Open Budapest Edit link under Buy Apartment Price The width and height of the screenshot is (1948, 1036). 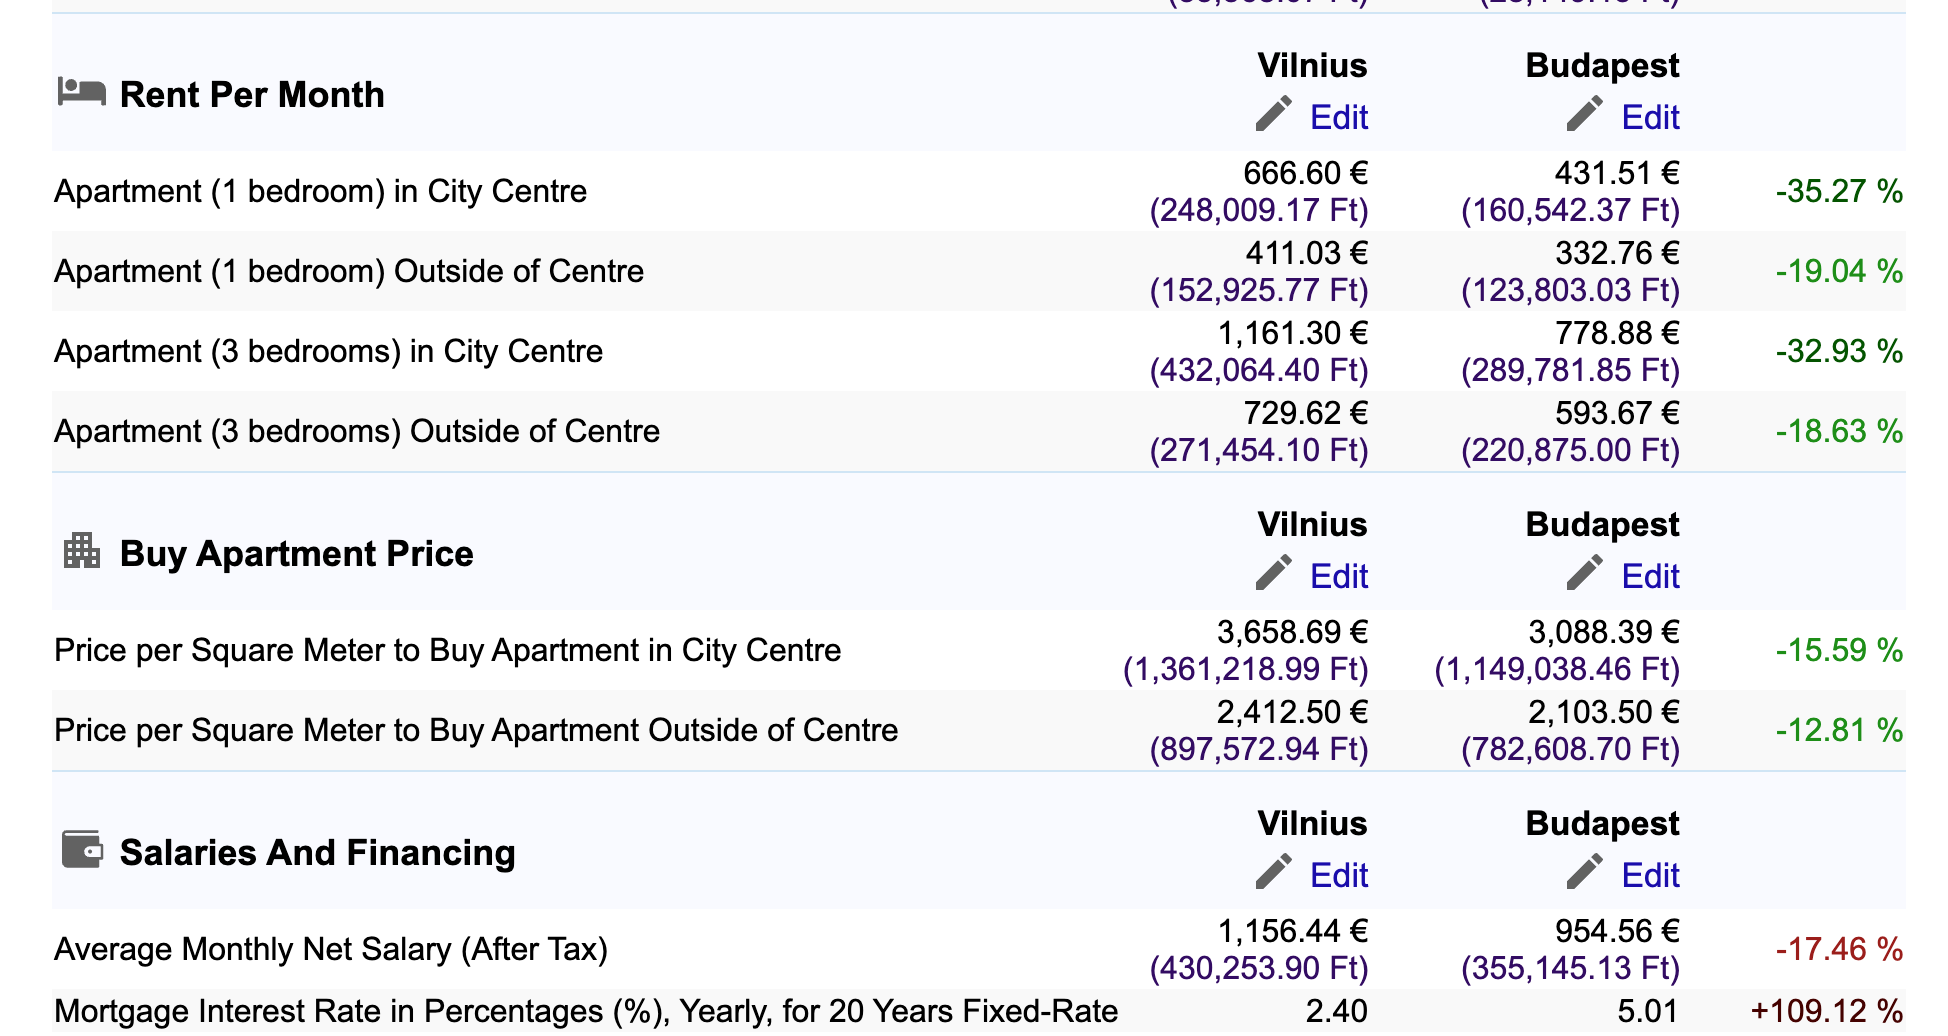pos(1650,577)
